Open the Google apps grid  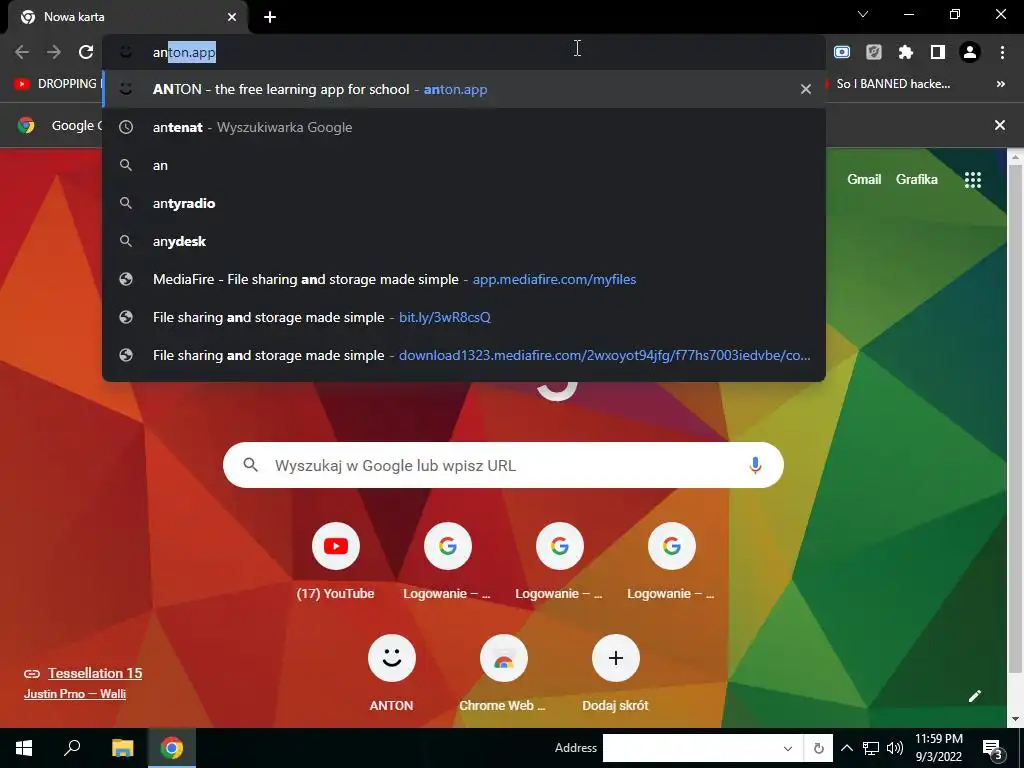972,180
